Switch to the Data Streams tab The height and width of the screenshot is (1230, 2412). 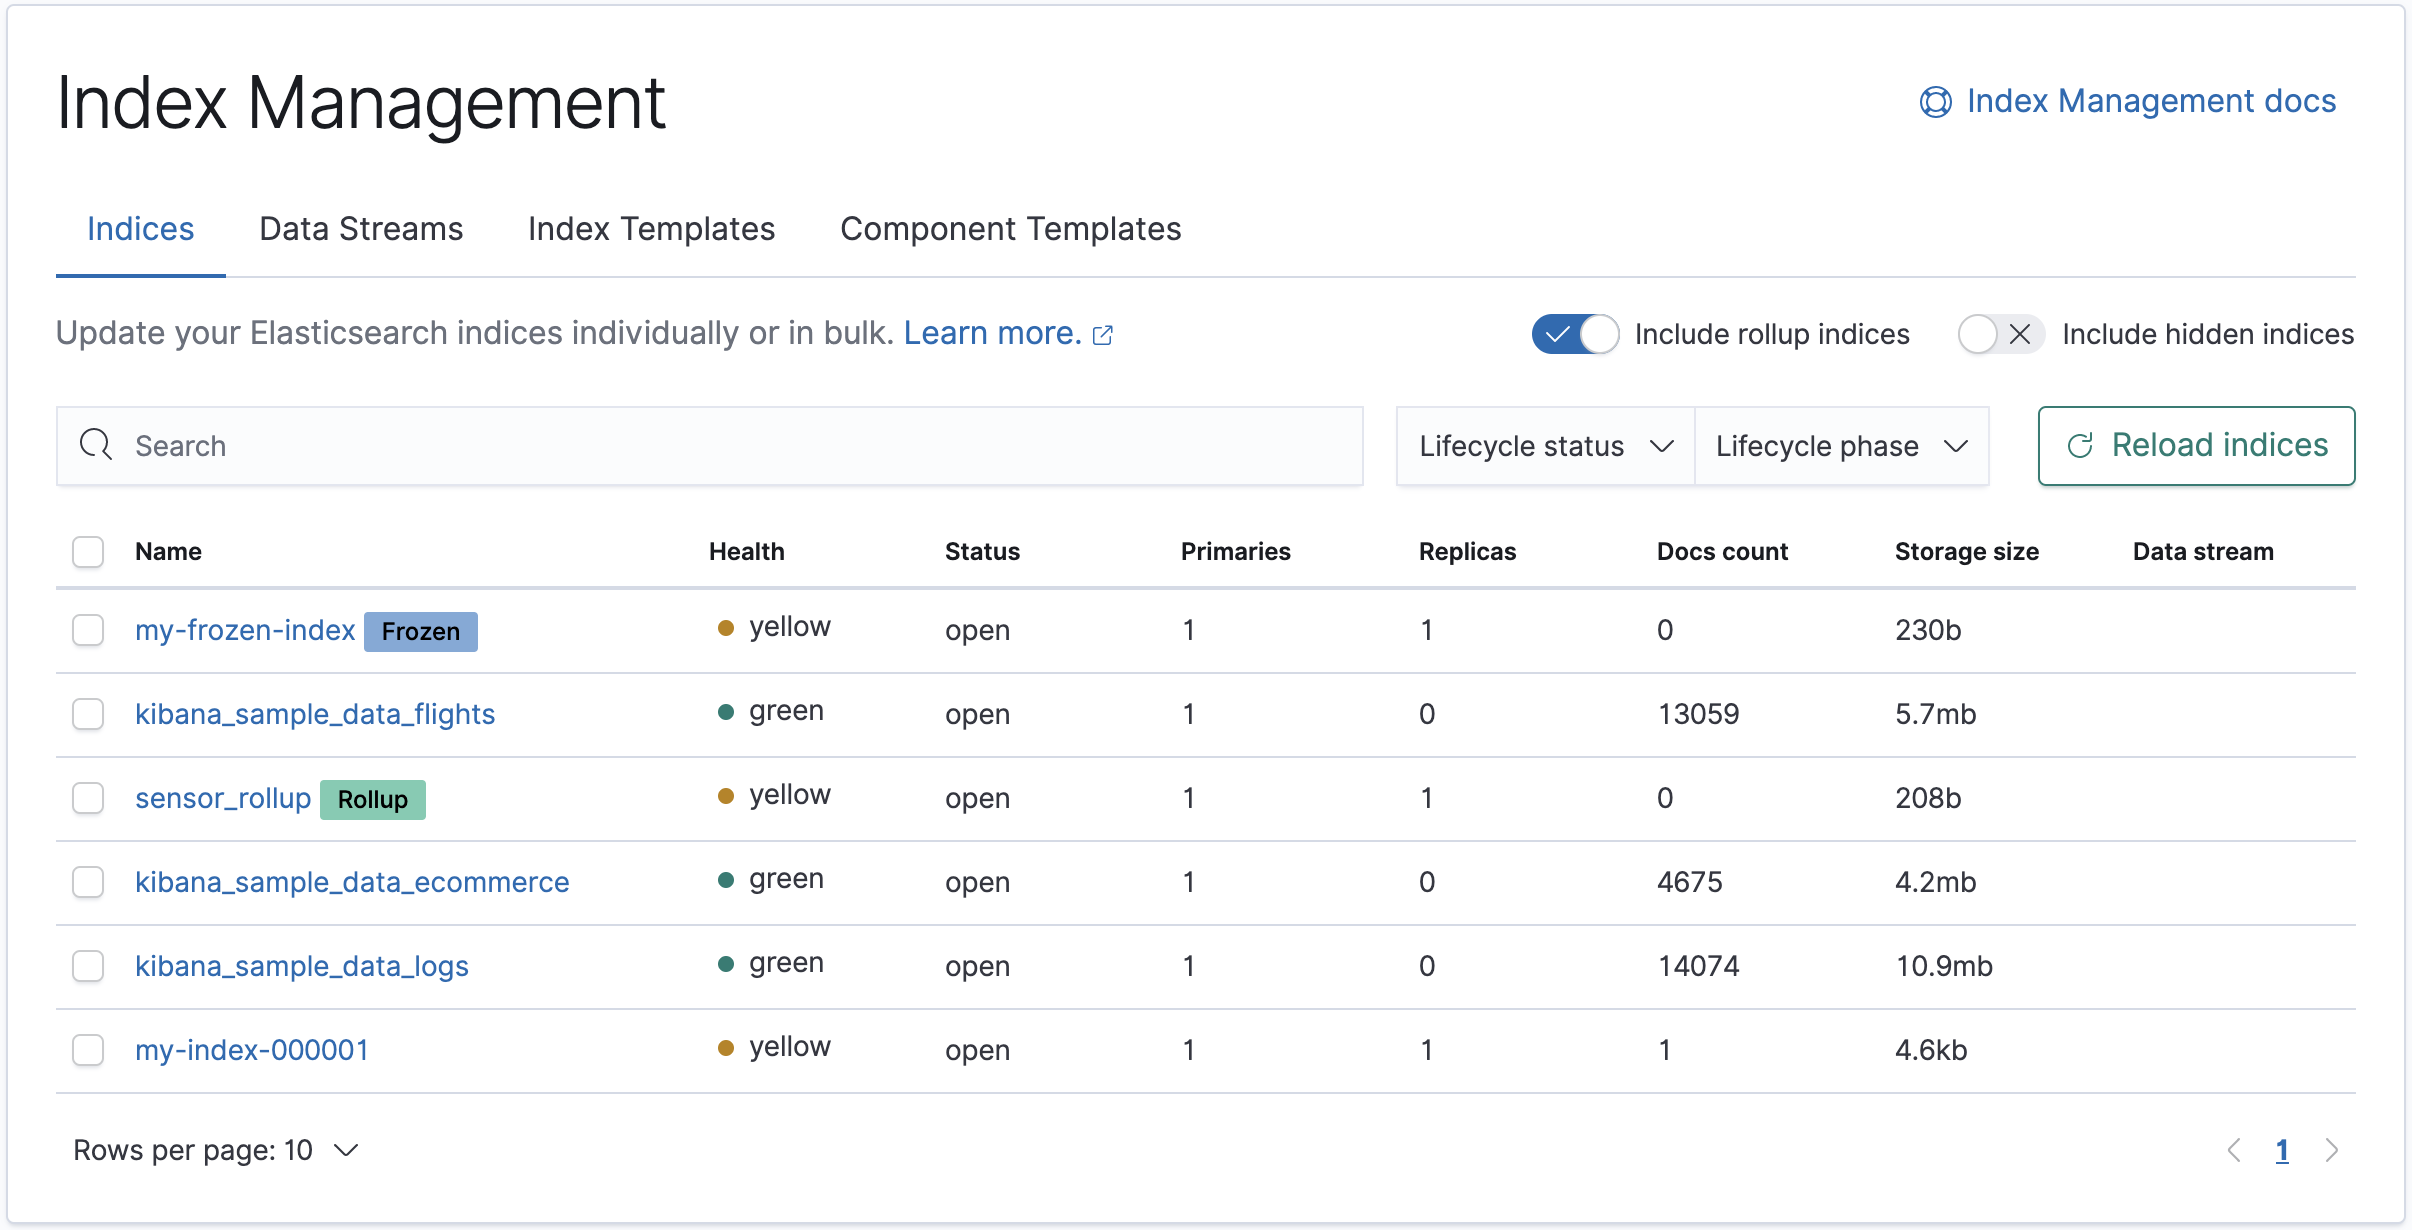[x=360, y=229]
